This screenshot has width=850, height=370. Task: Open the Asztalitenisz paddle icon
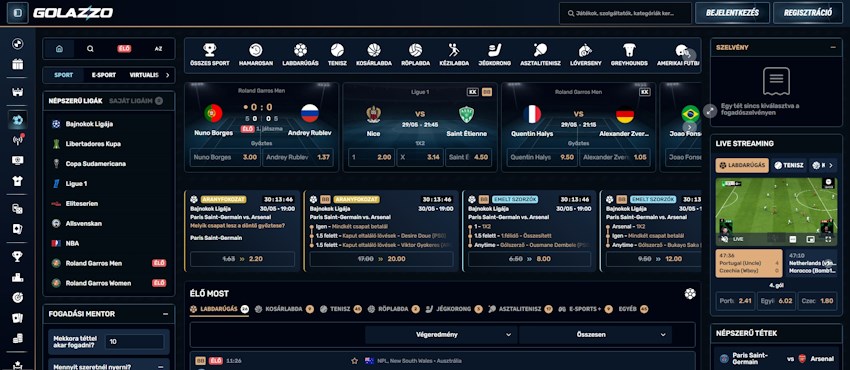tap(540, 50)
